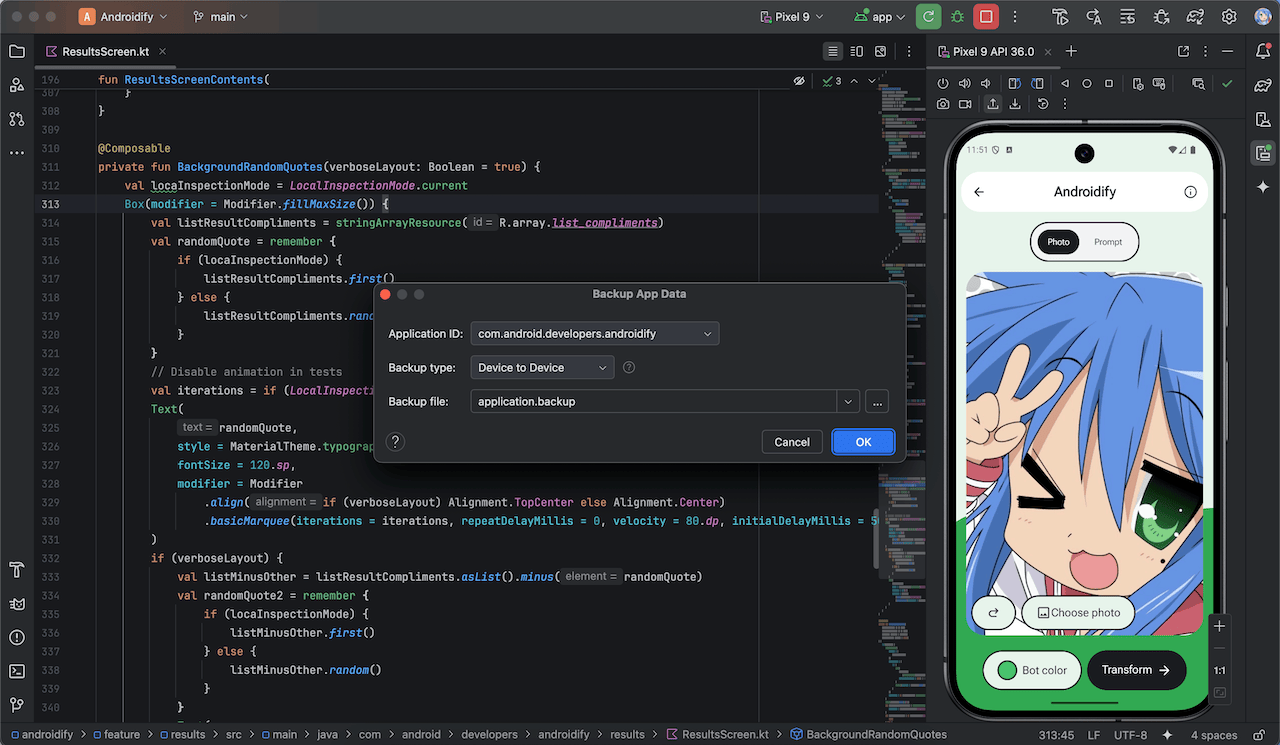Select the Prompt toggle in the emulator app

(x=1108, y=242)
